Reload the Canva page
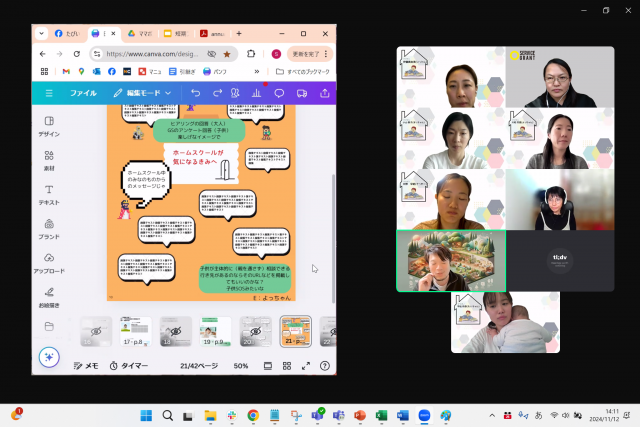Screen dimensions: 640x427 [77, 54]
